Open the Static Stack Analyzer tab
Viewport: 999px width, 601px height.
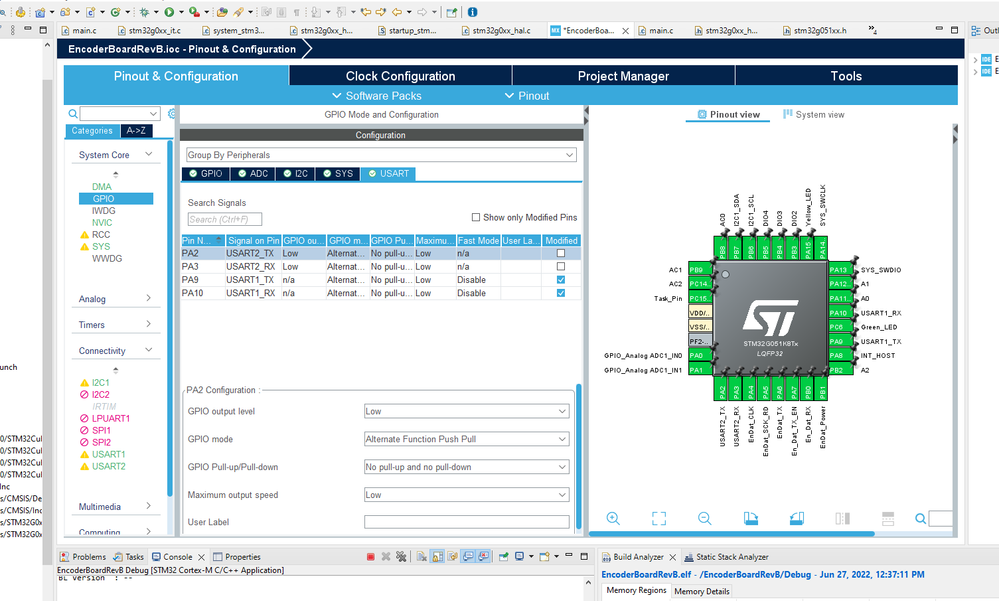[726, 557]
